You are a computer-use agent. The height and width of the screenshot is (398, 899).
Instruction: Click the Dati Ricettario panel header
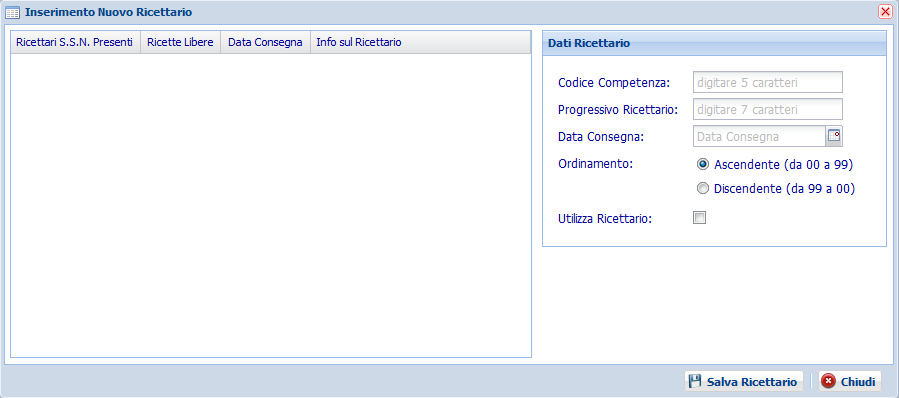[714, 43]
